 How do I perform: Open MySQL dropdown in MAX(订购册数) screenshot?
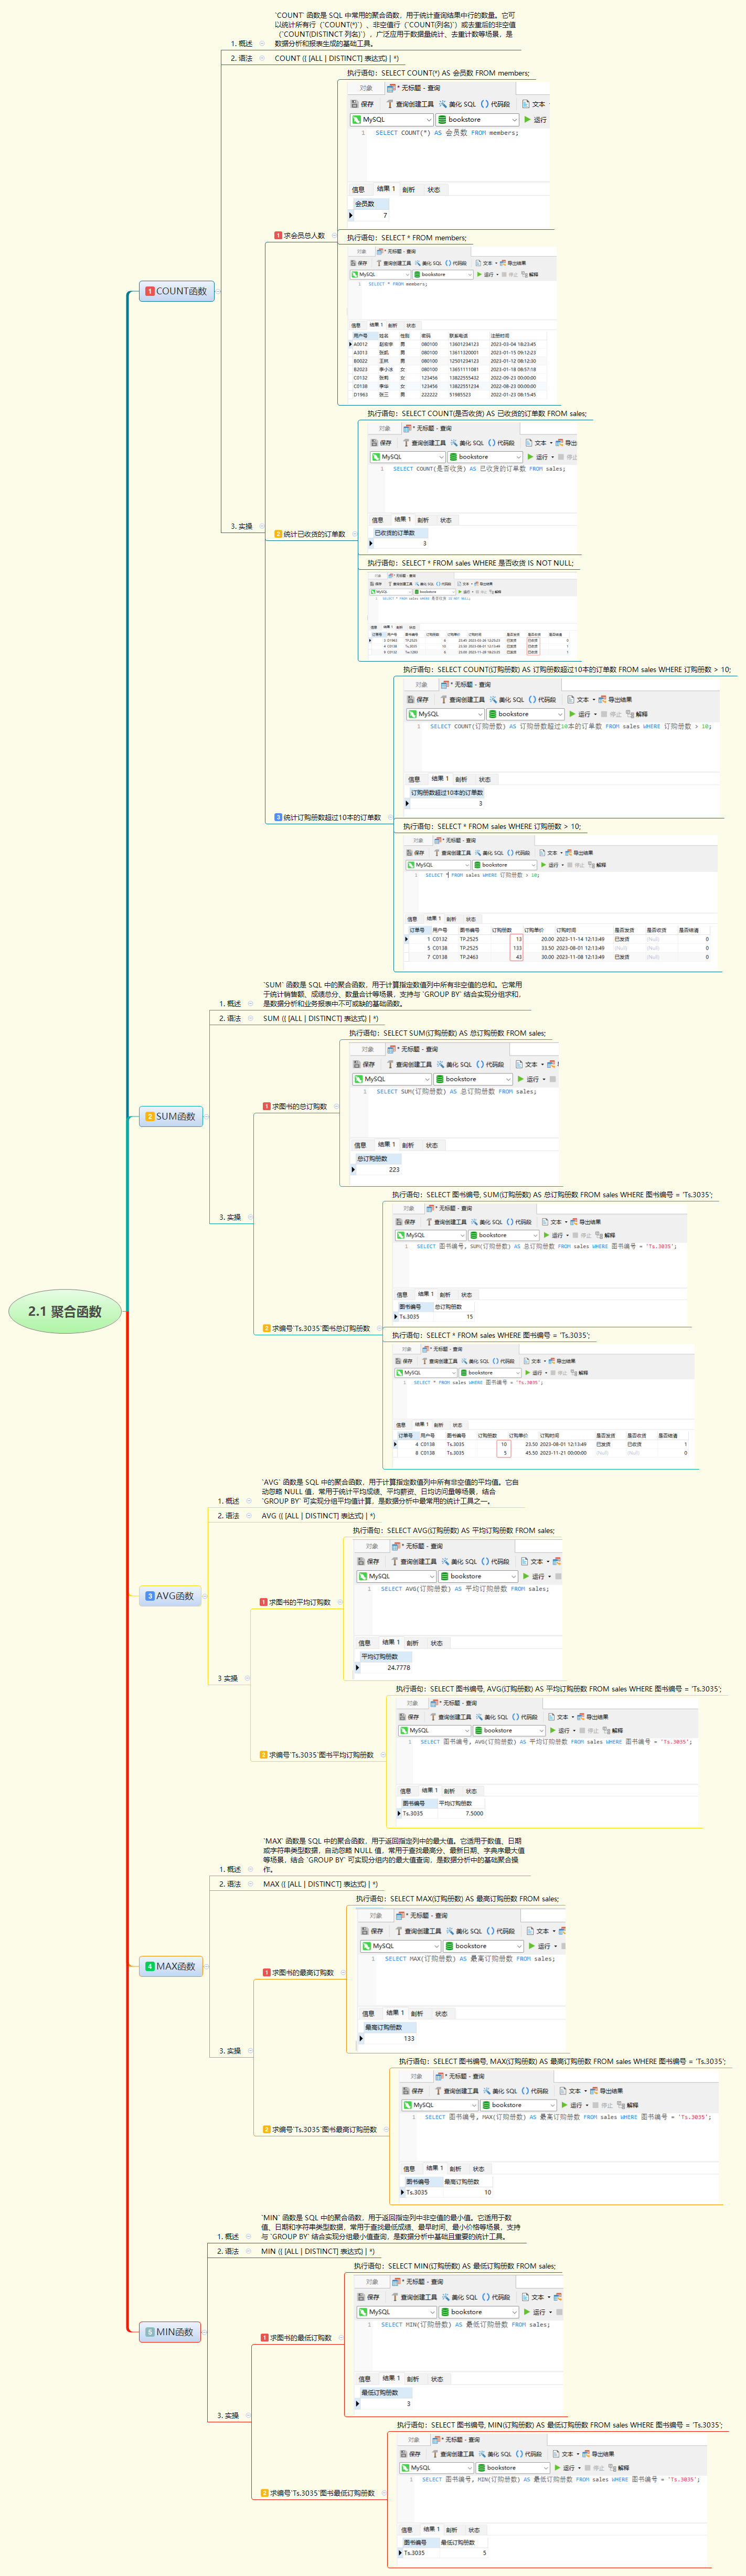click(400, 1946)
